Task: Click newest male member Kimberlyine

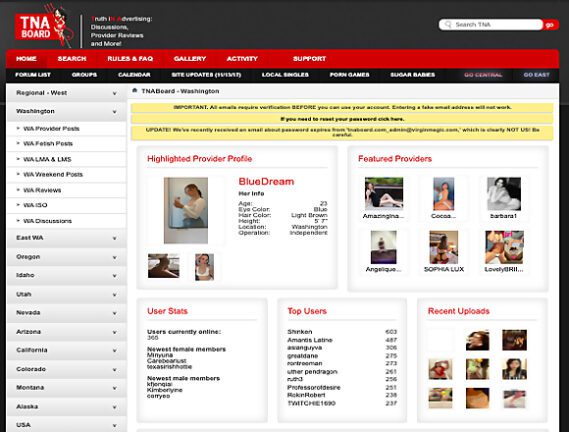Action: (x=165, y=390)
